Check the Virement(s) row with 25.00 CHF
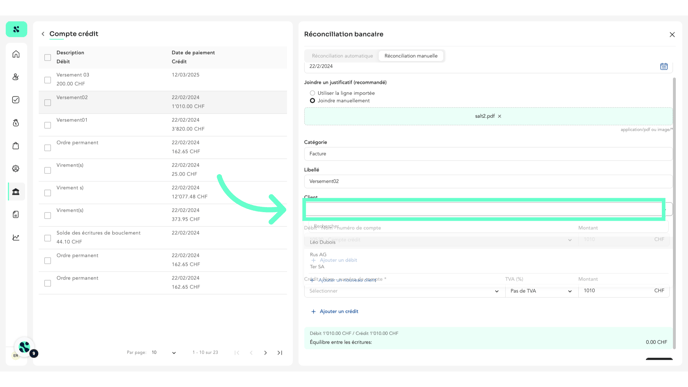Image resolution: width=688 pixels, height=387 pixels. pos(47,170)
